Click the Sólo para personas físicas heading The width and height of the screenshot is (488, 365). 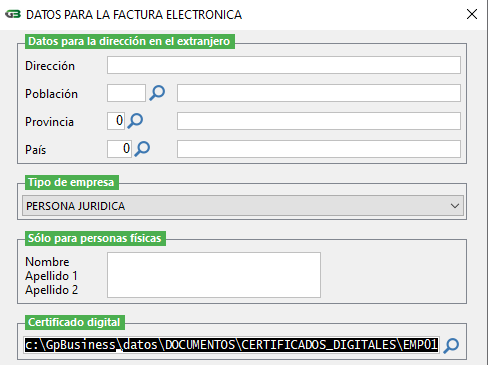click(95, 238)
